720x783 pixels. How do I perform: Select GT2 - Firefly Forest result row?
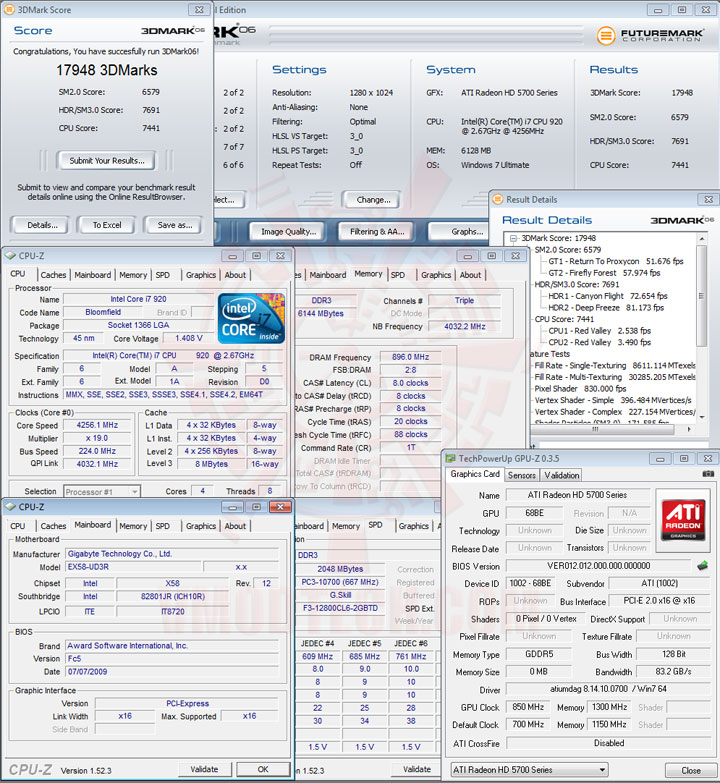coord(604,273)
